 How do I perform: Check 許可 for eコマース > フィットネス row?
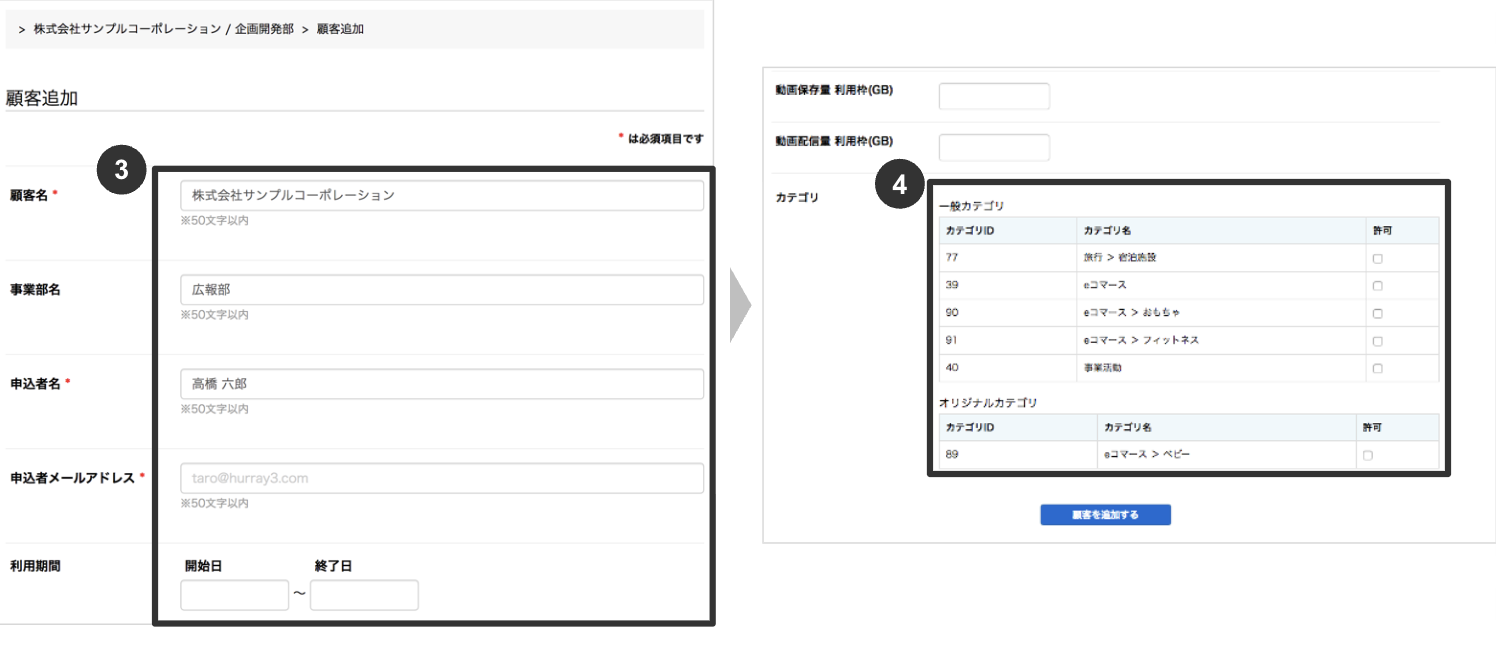click(1378, 340)
